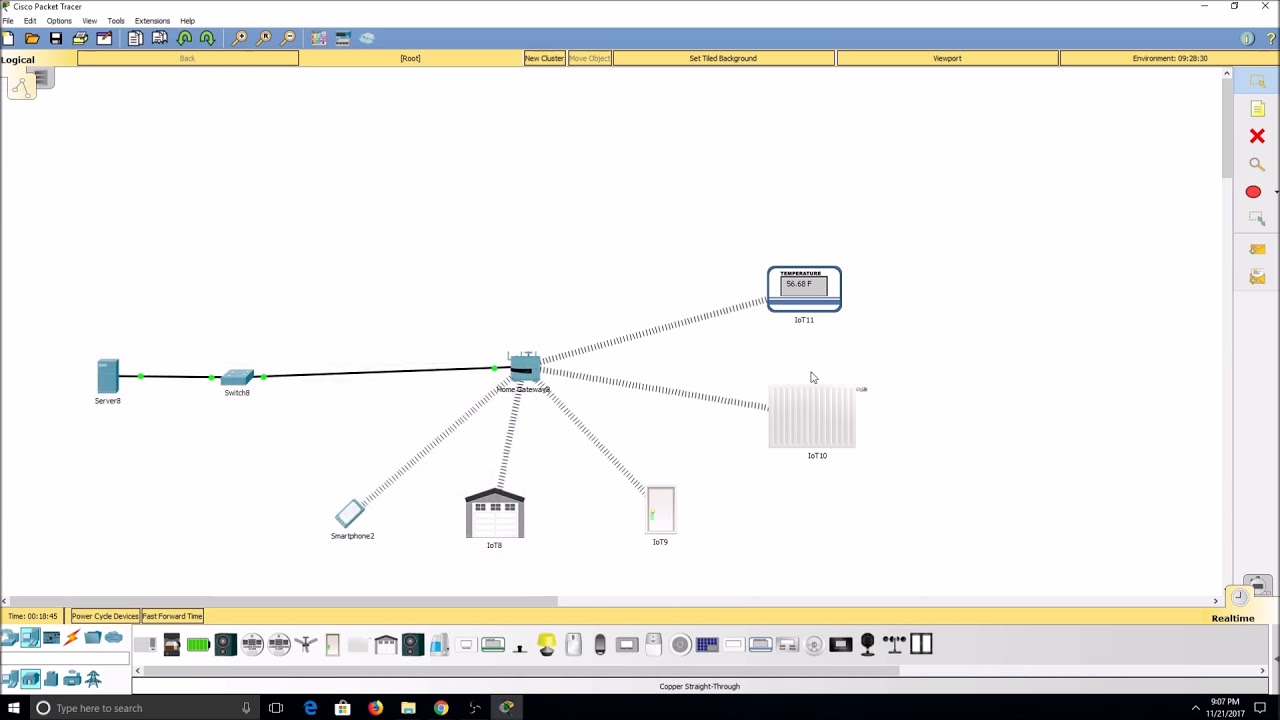Choose the yellow lamp IoT device
The height and width of the screenshot is (720, 1280).
click(546, 645)
